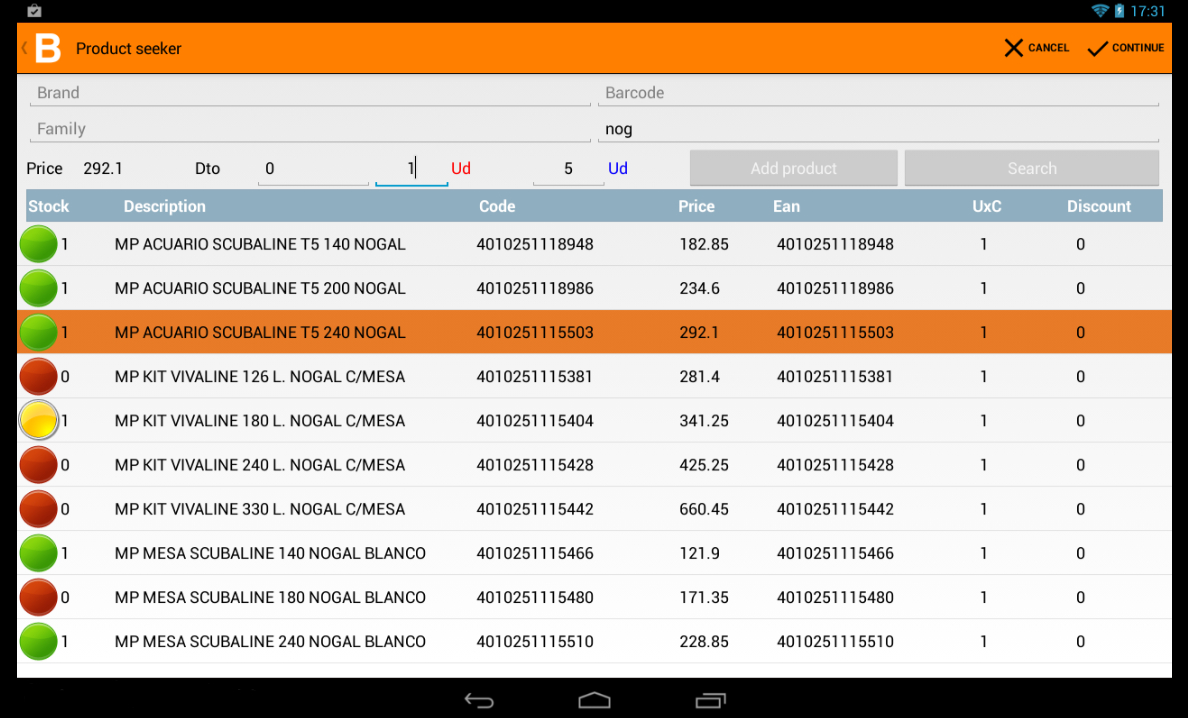
Task: Click the Dto discount field showing 0
Action: (x=313, y=168)
